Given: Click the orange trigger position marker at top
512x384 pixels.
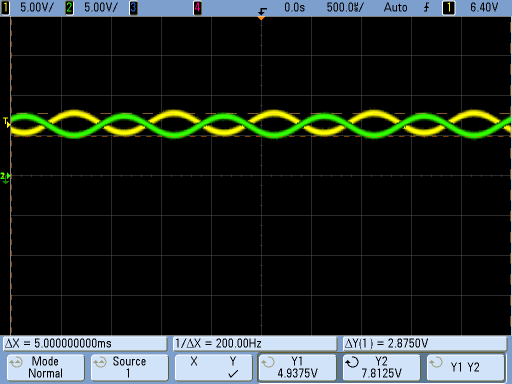Looking at the screenshot, I should pyautogui.click(x=261, y=18).
